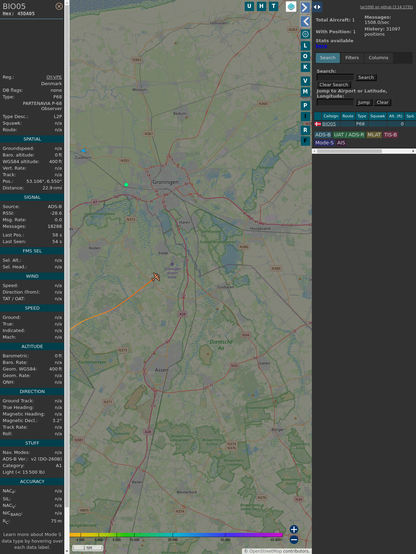Click the R button on map

305,130
